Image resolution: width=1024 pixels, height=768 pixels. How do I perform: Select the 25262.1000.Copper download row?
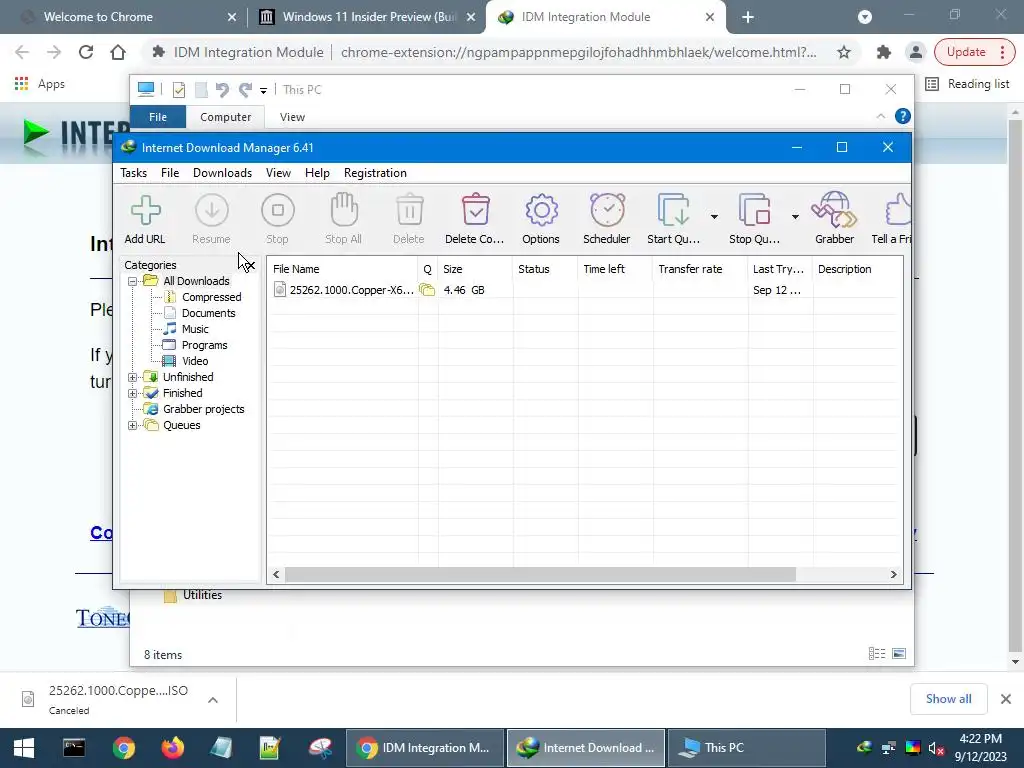[586, 290]
